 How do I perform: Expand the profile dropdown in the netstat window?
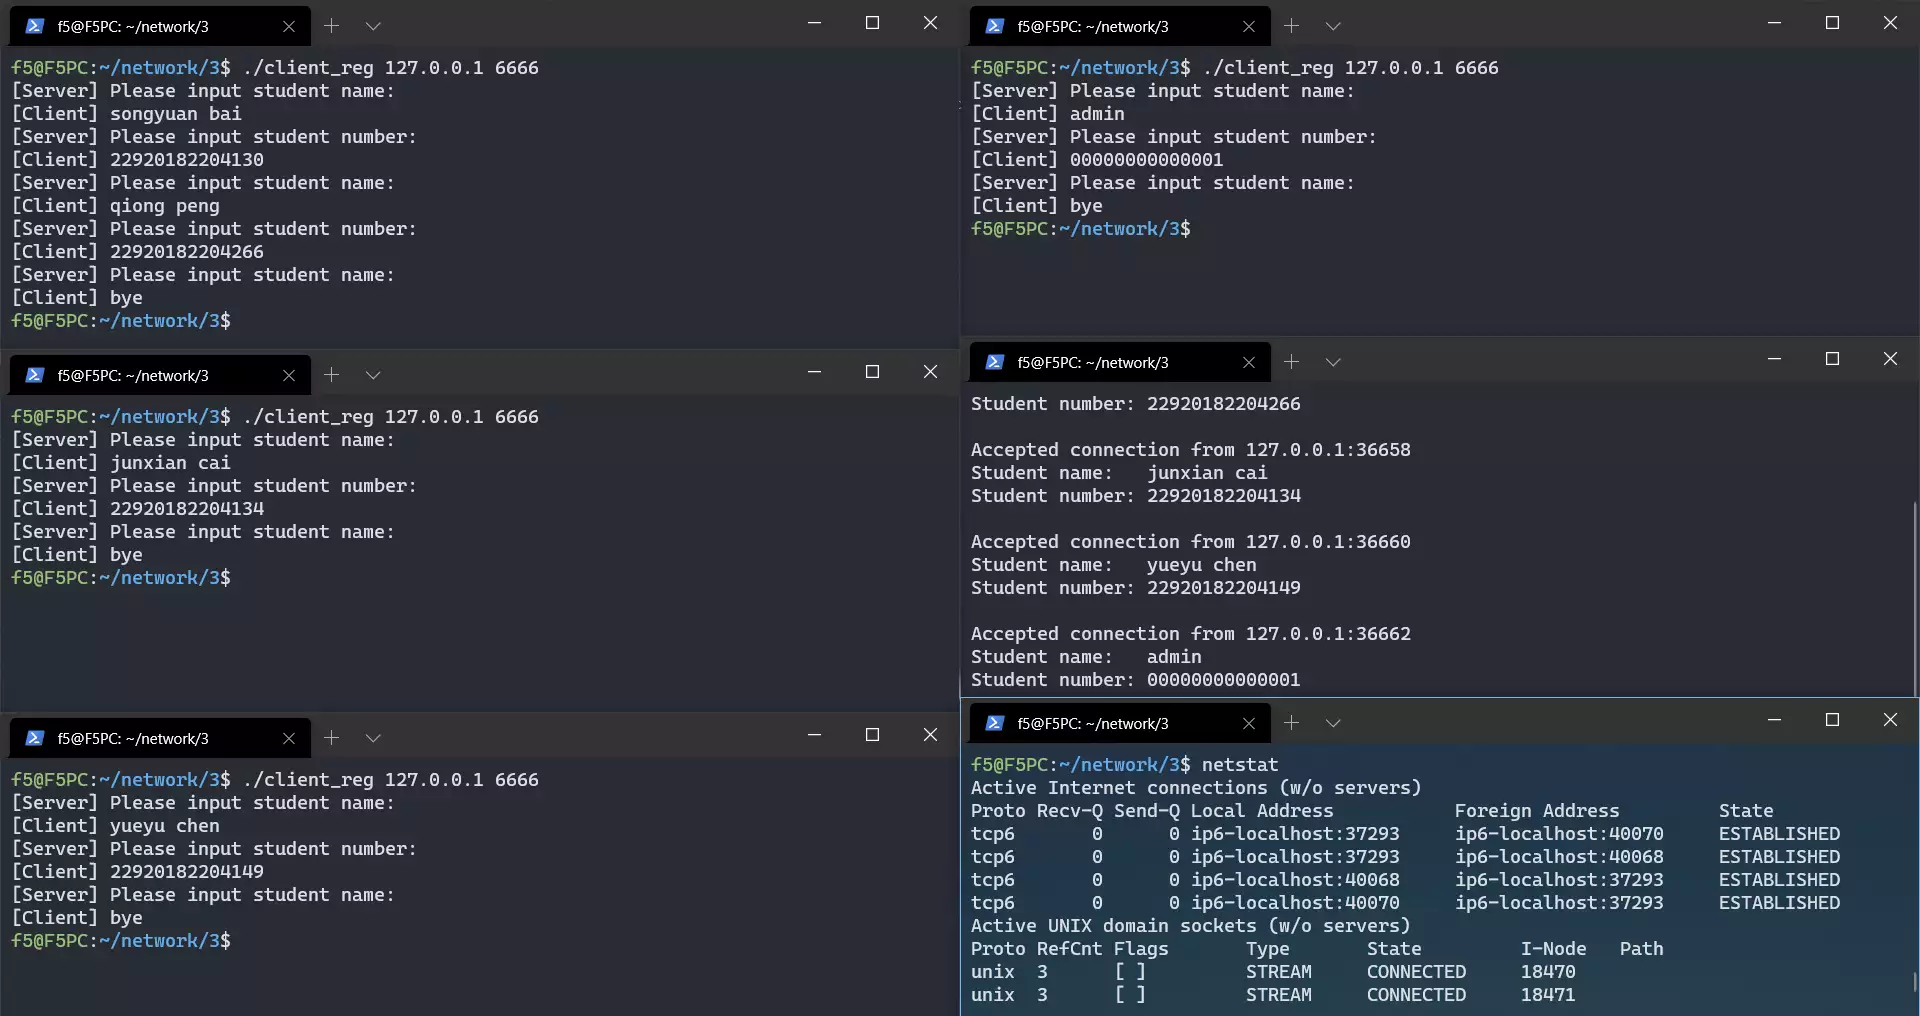pos(1333,723)
